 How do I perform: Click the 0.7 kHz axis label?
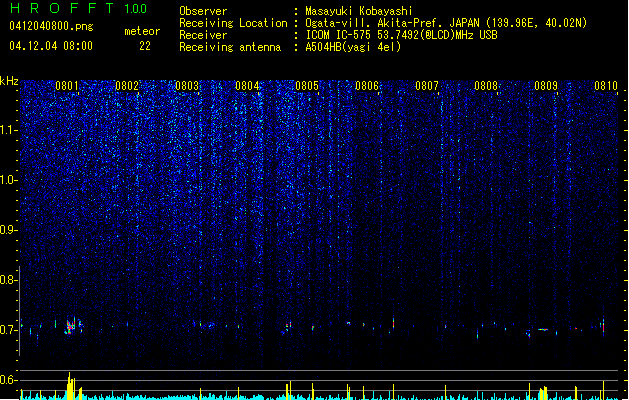pyautogui.click(x=9, y=330)
